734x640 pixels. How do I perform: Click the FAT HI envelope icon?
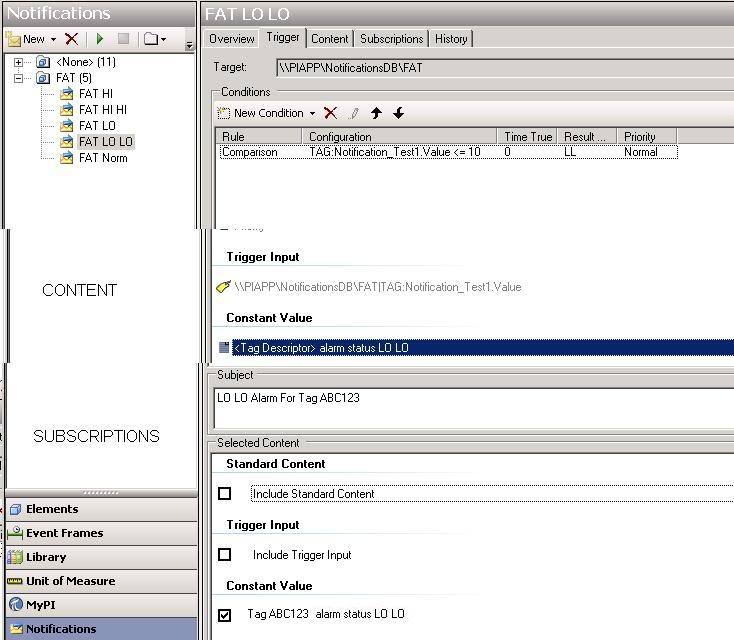pyautogui.click(x=66, y=94)
